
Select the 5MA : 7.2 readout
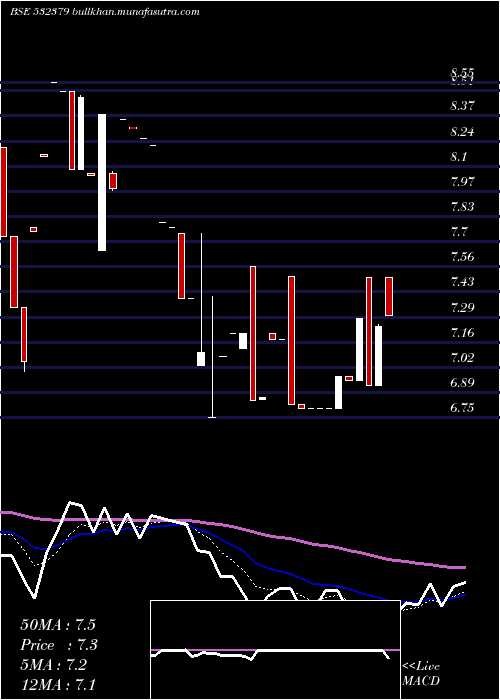(56, 665)
